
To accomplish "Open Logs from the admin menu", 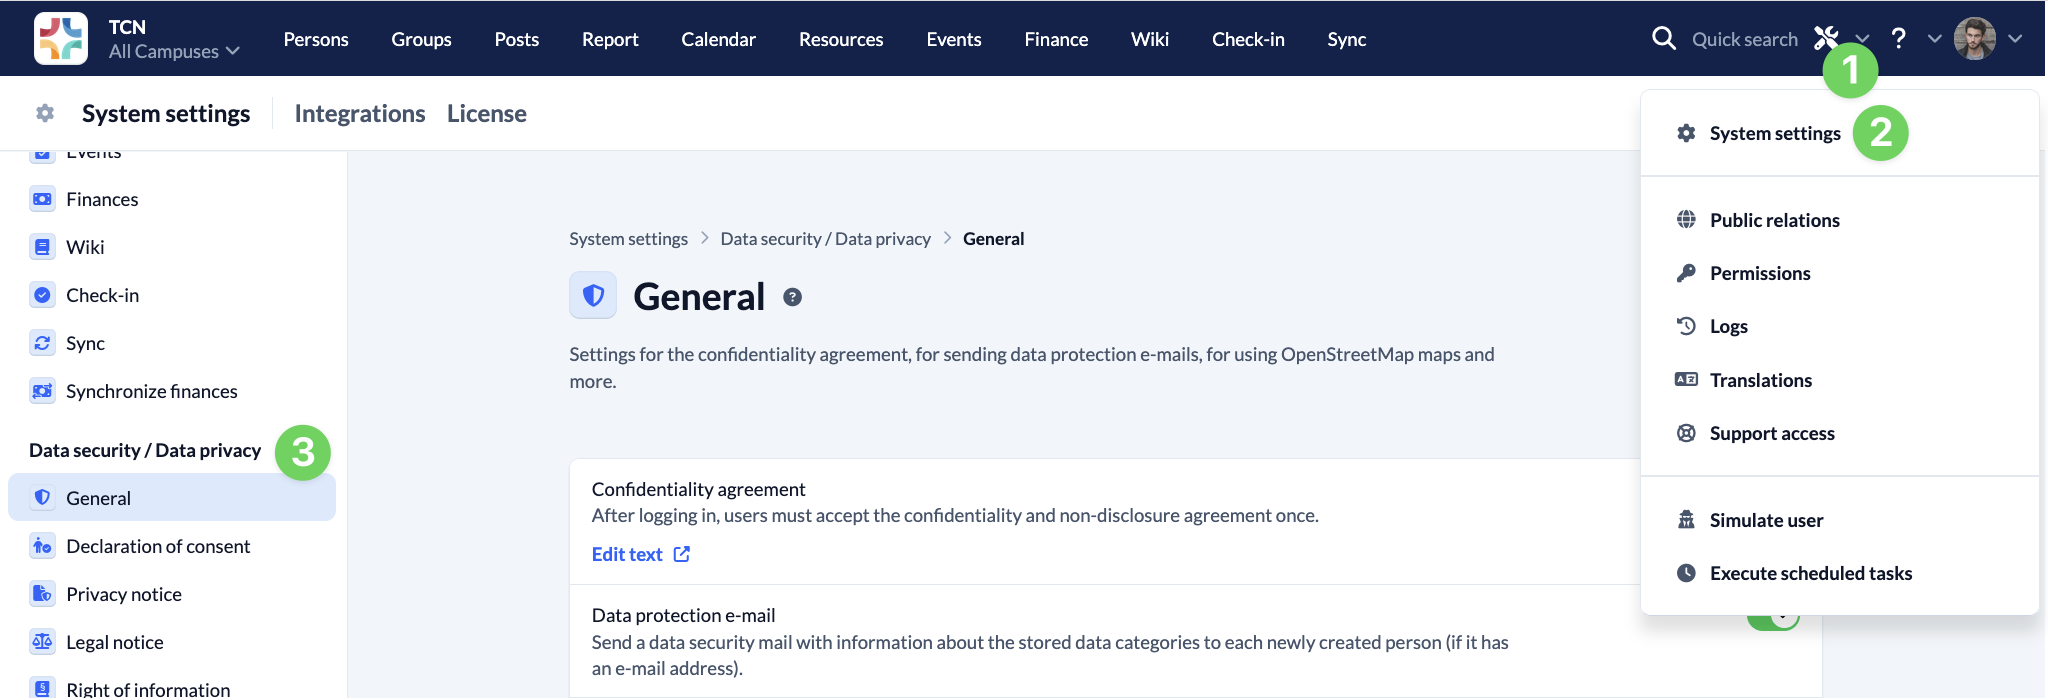I will pyautogui.click(x=1728, y=326).
